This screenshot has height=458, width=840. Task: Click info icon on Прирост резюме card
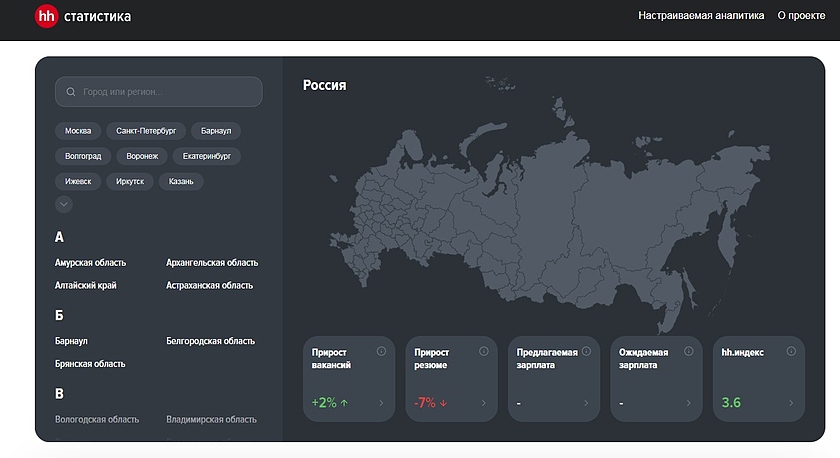tap(484, 351)
